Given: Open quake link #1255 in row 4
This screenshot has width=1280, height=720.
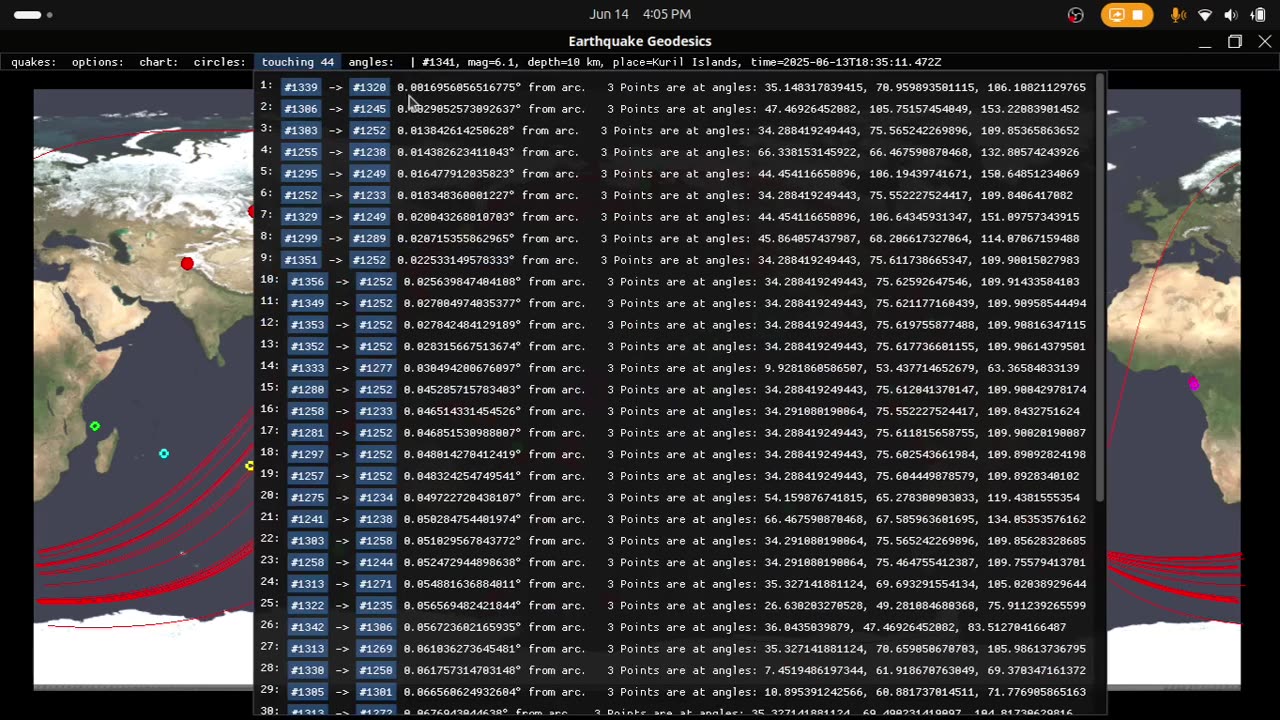Looking at the screenshot, I should pyautogui.click(x=301, y=153).
